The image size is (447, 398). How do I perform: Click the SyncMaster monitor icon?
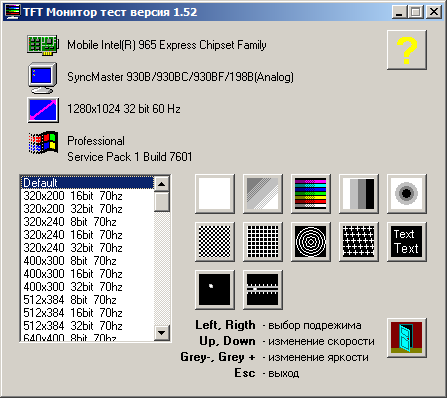point(42,78)
